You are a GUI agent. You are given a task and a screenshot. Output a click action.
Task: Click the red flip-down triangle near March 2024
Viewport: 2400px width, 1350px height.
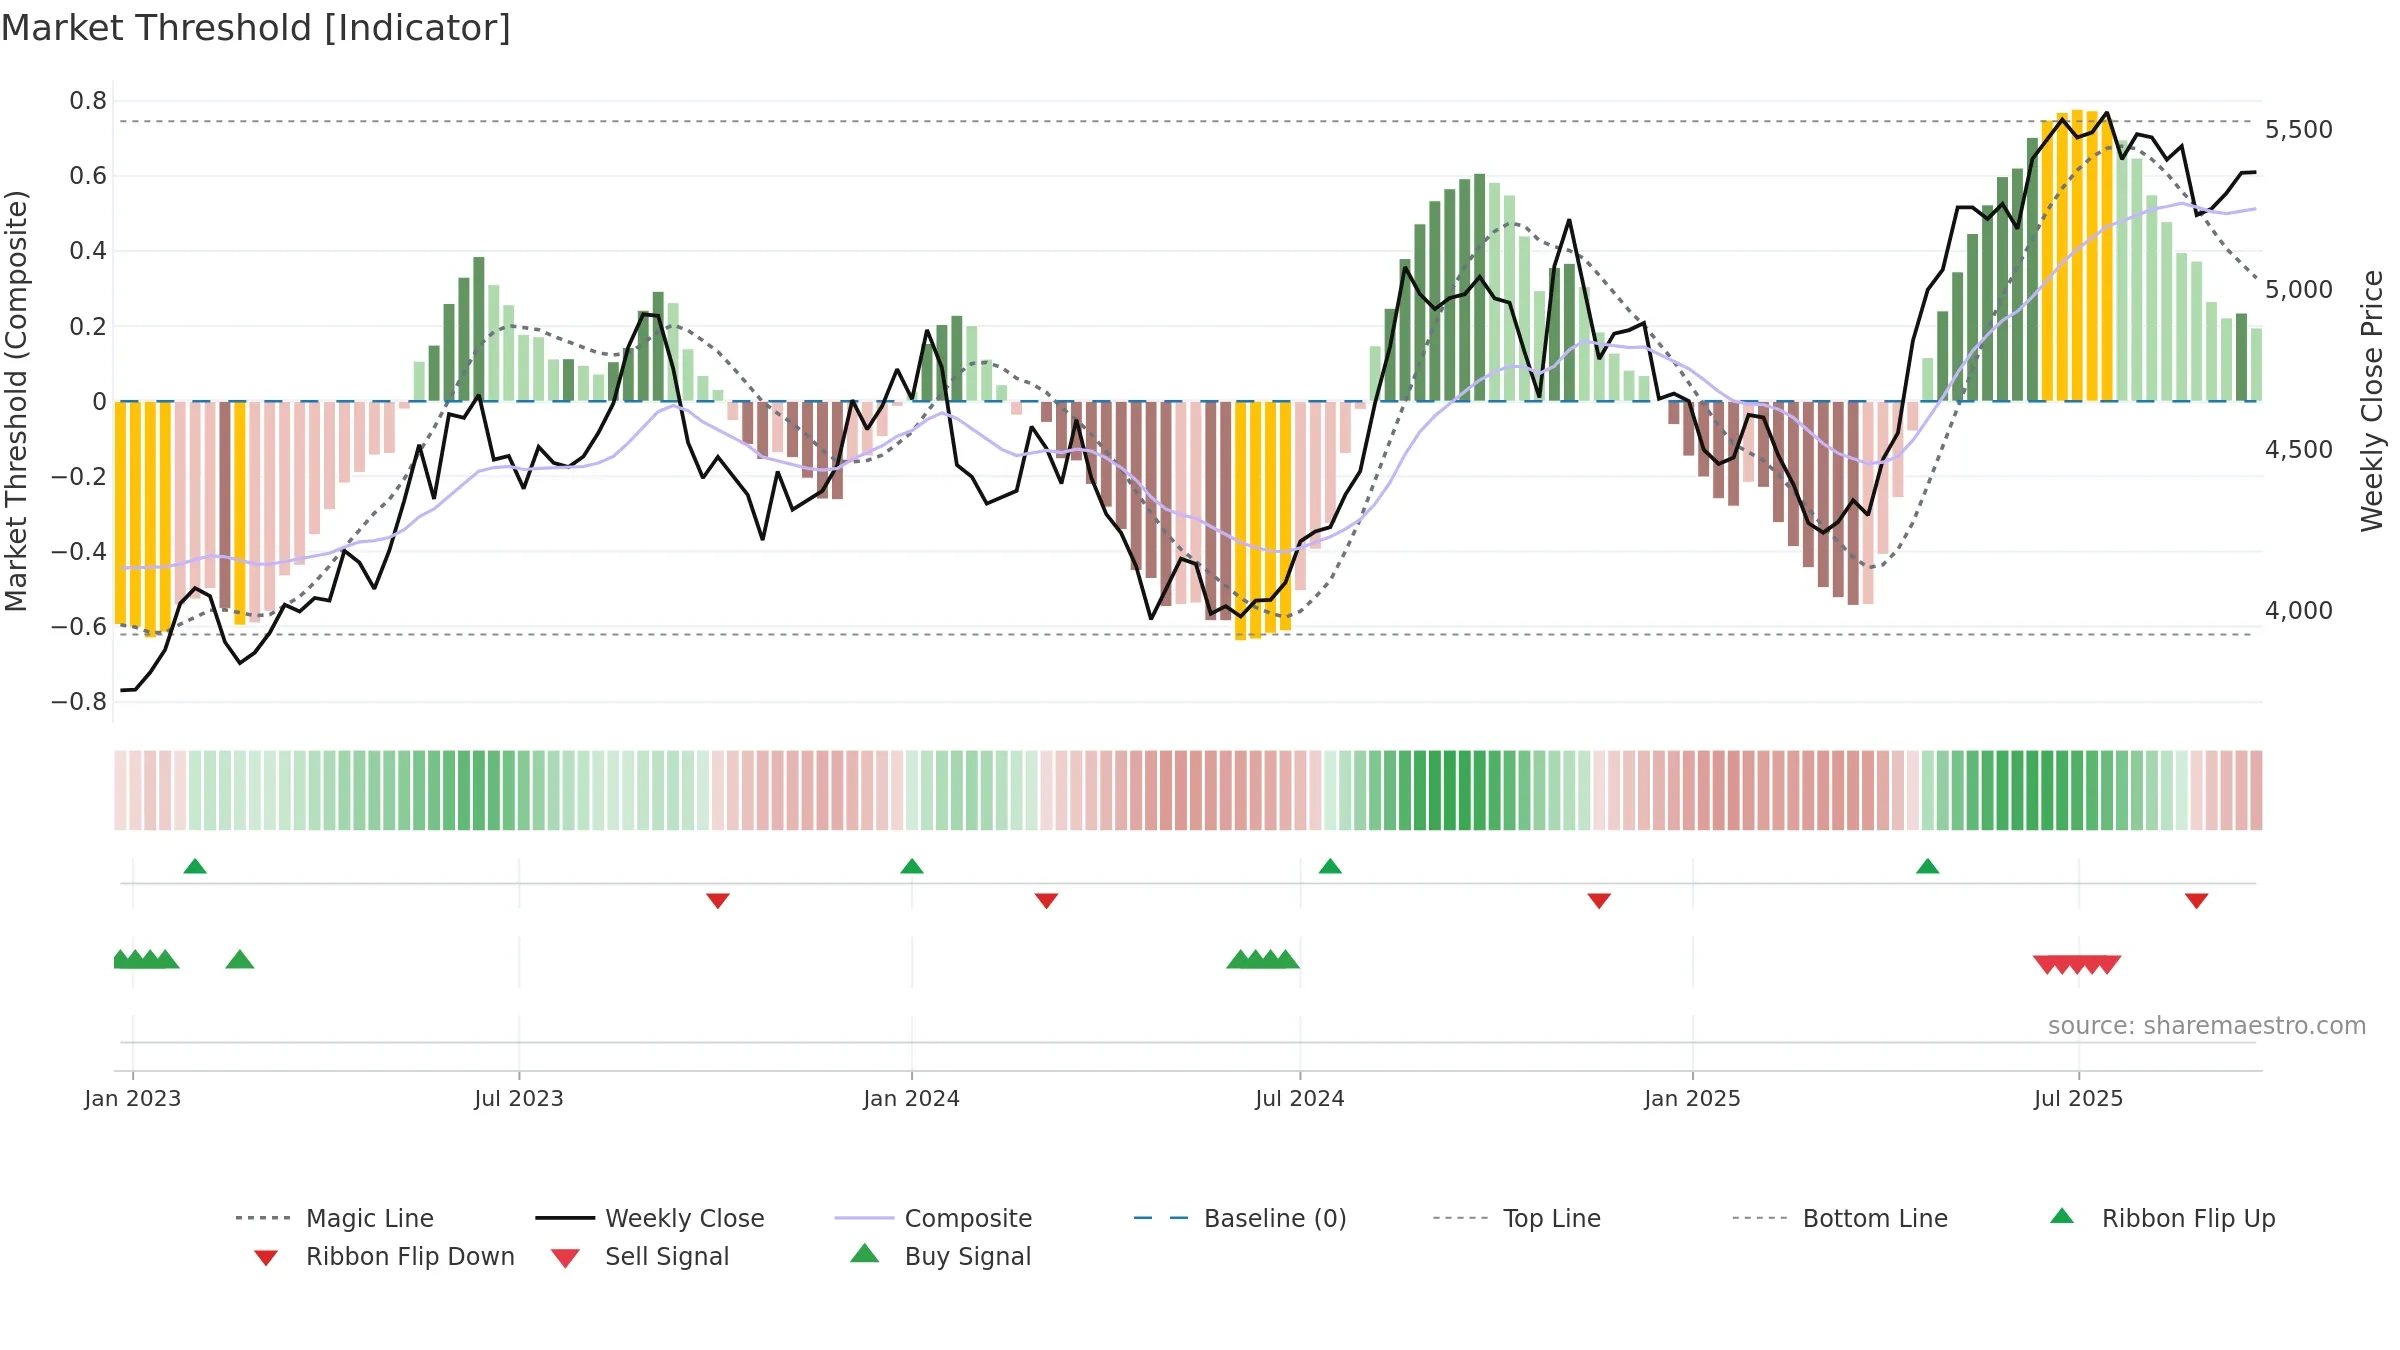[x=1047, y=901]
